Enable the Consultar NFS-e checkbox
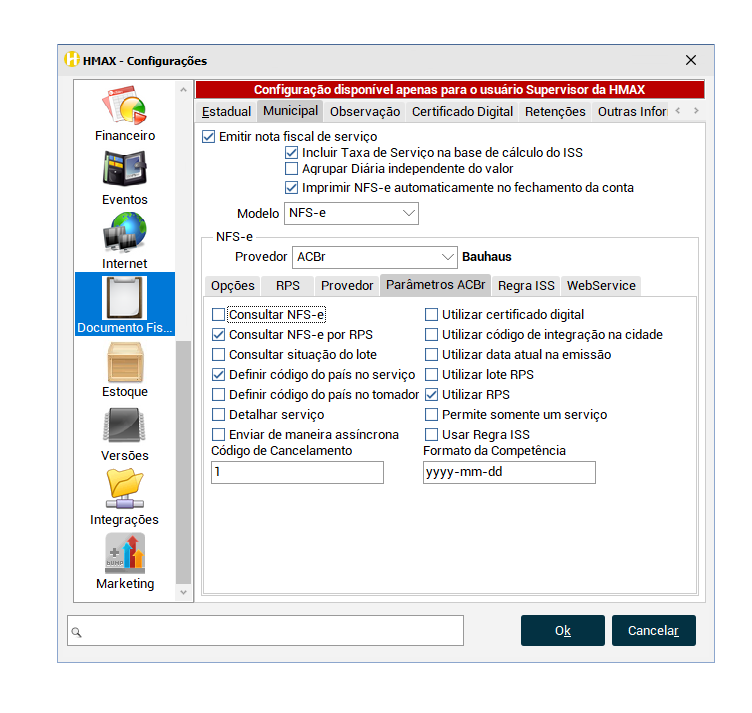This screenshot has height=713, width=752. click(x=219, y=315)
